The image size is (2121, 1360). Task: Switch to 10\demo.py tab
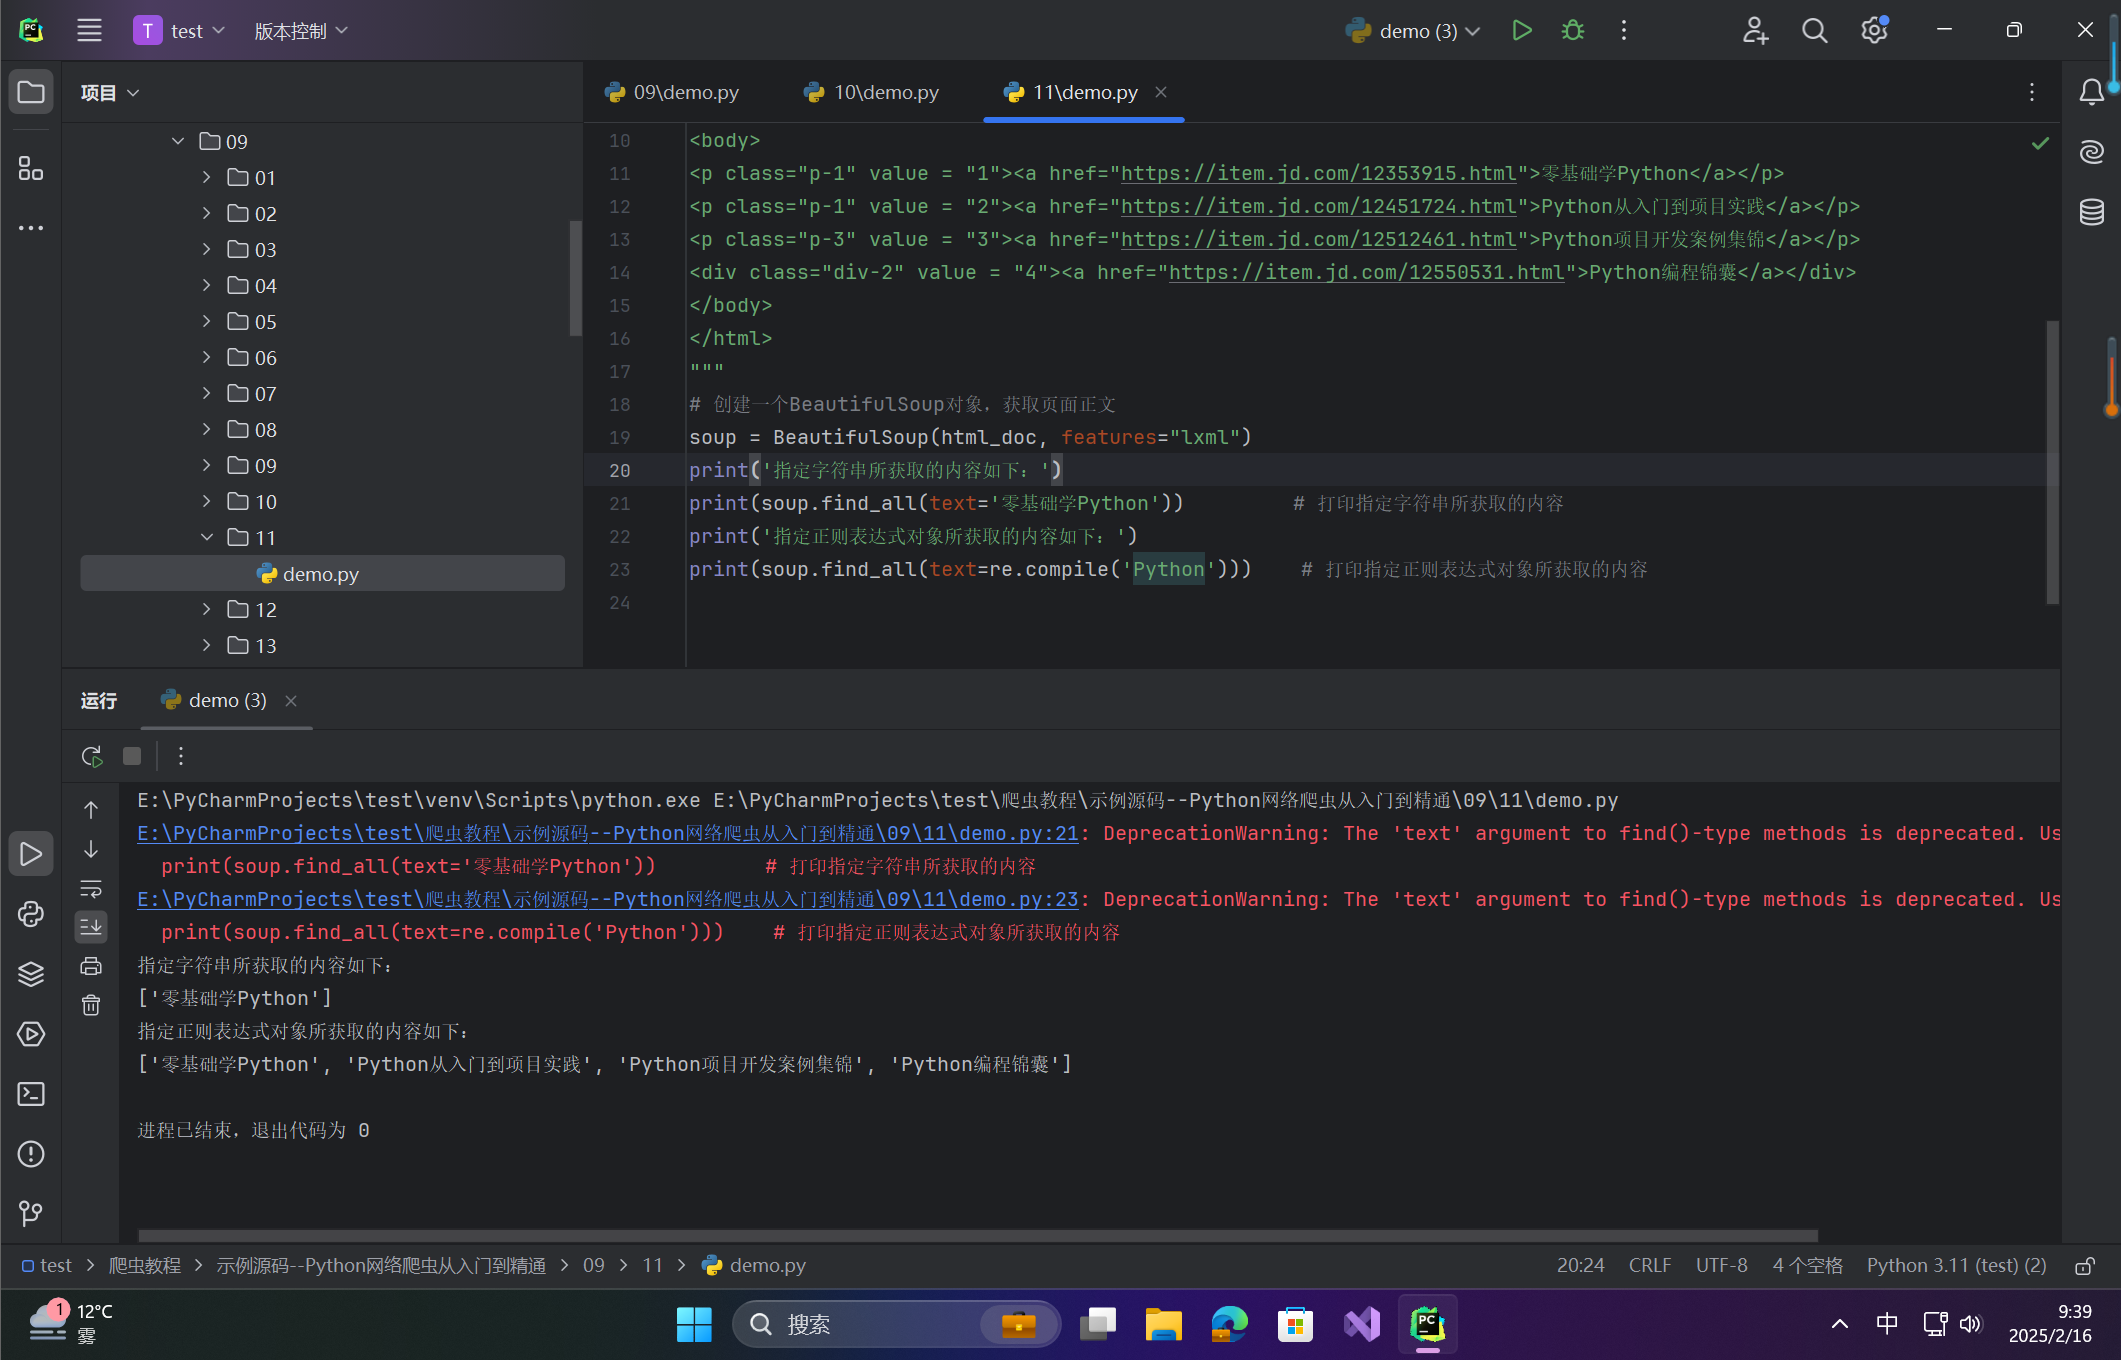pyautogui.click(x=872, y=92)
